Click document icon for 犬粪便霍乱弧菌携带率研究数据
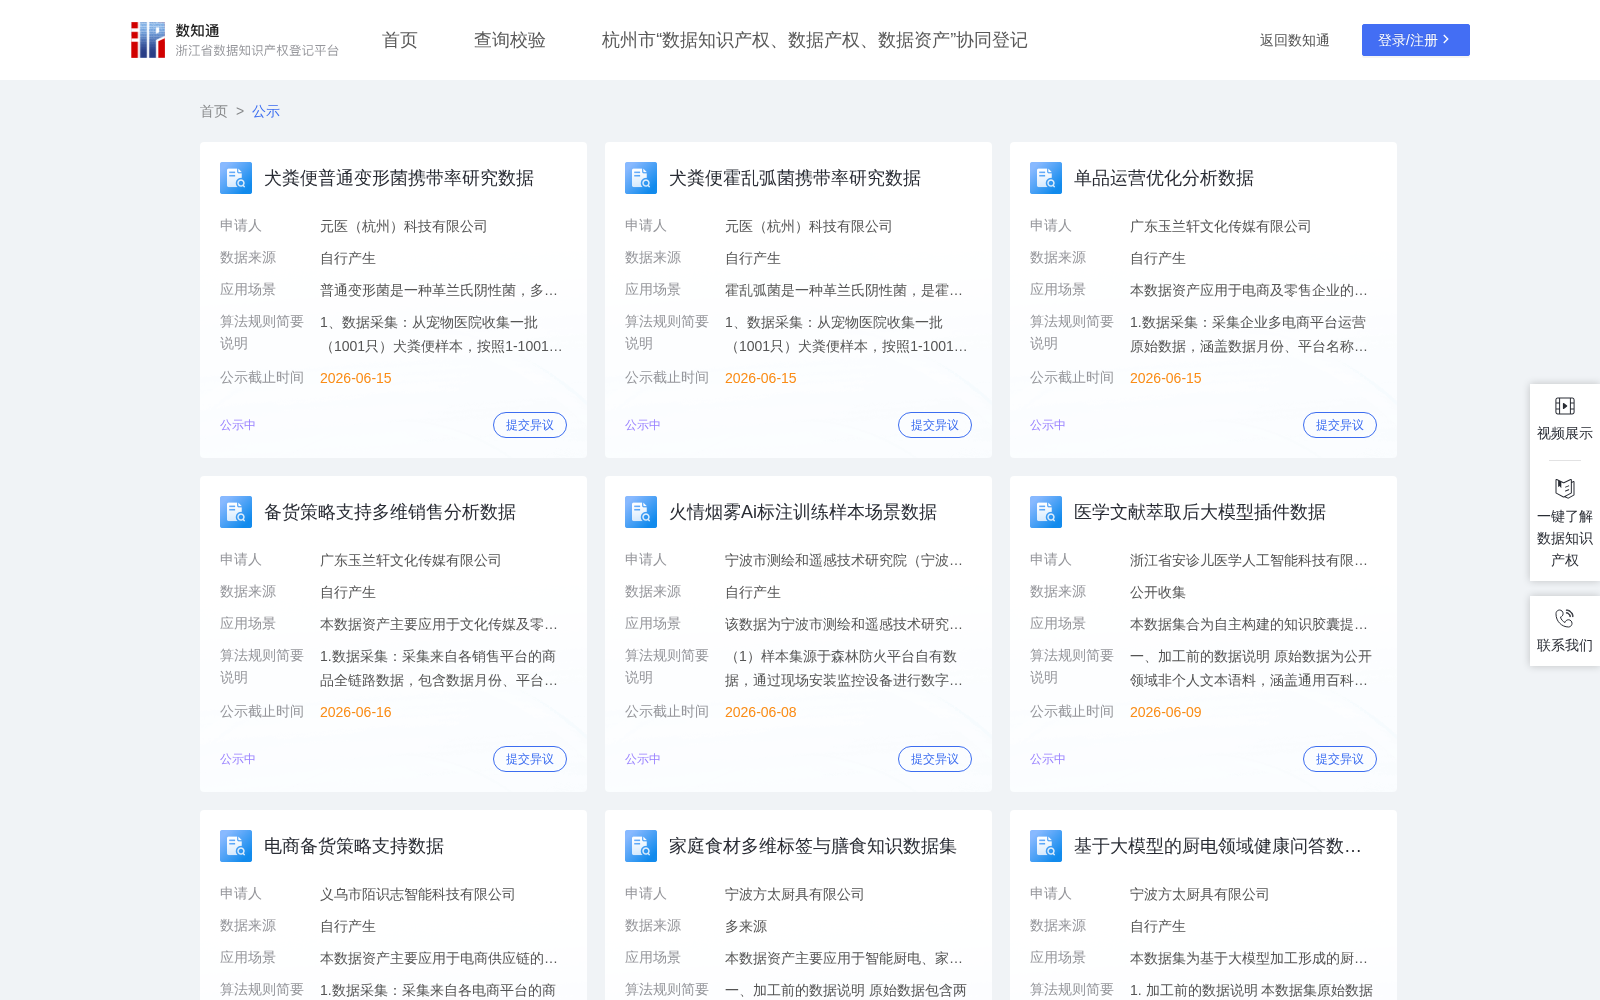The width and height of the screenshot is (1600, 1000). coord(641,178)
